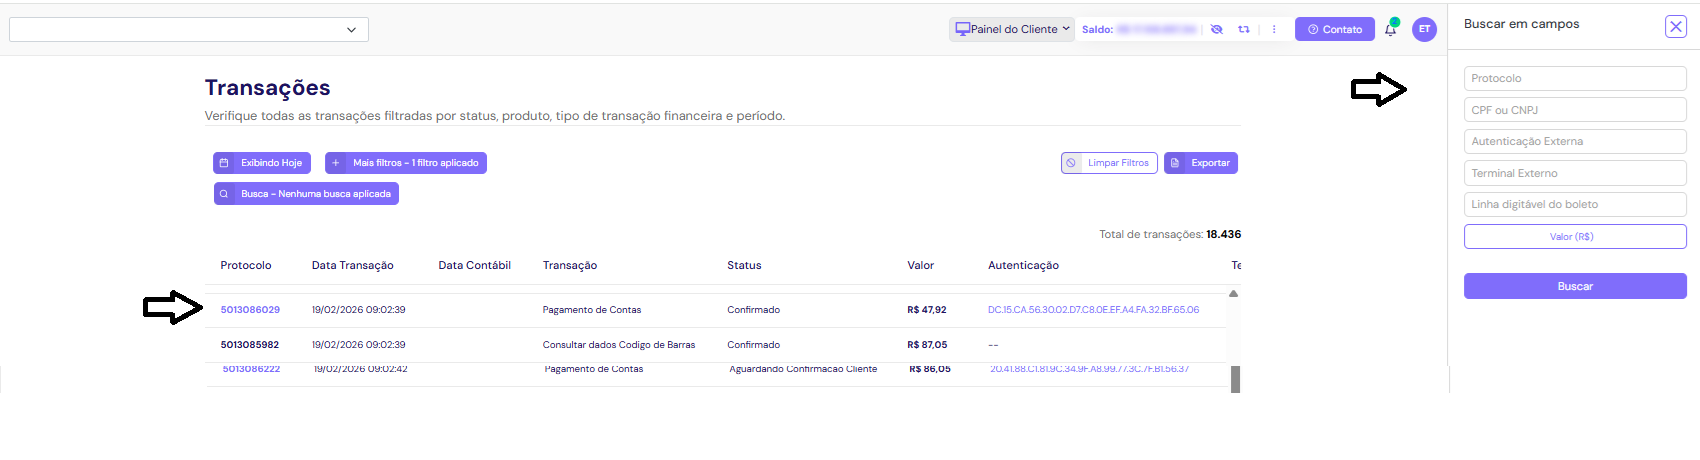
Task: Click plus icon on Mais filtros
Action: click(336, 163)
